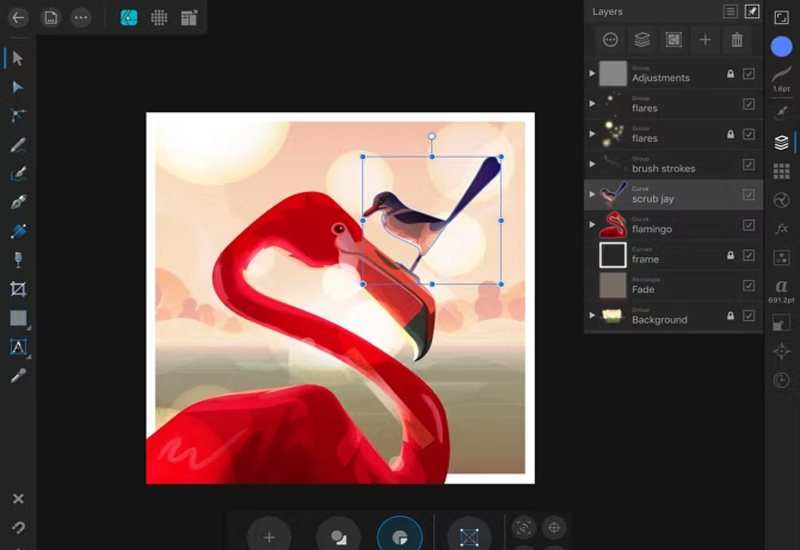Image resolution: width=800 pixels, height=550 pixels.
Task: Go back to the home gallery
Action: pyautogui.click(x=18, y=17)
